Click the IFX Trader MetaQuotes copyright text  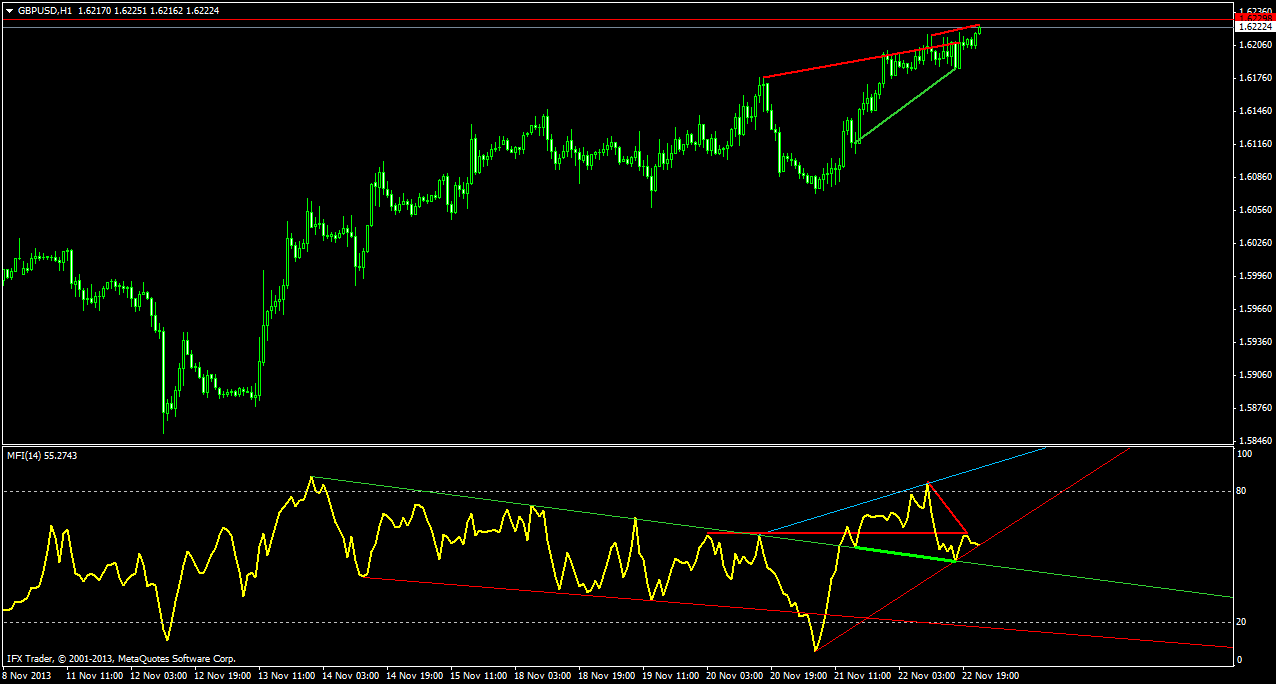121,659
